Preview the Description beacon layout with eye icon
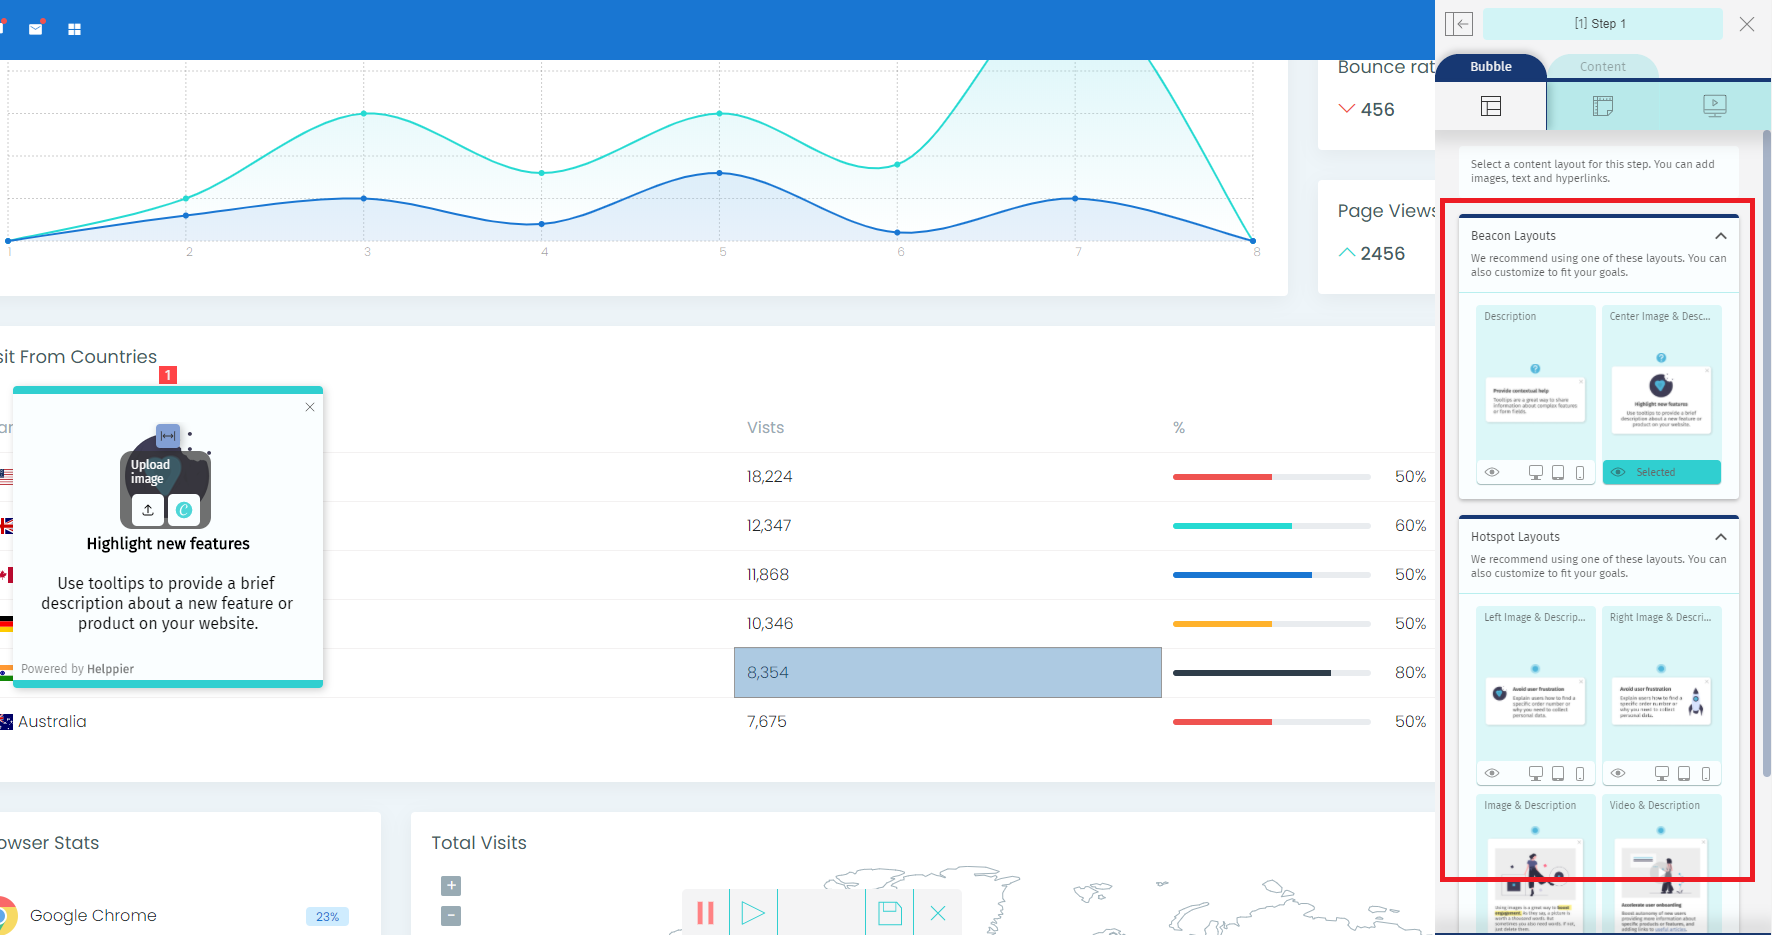This screenshot has width=1772, height=935. click(1492, 472)
